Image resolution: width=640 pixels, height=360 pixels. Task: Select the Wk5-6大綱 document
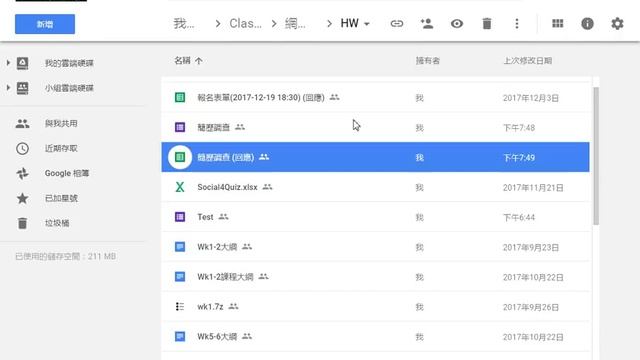pos(376,336)
